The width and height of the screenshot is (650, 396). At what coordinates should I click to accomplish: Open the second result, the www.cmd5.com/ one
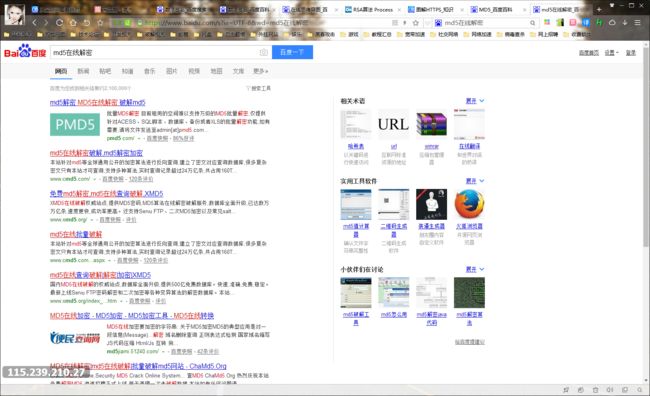click(96, 153)
